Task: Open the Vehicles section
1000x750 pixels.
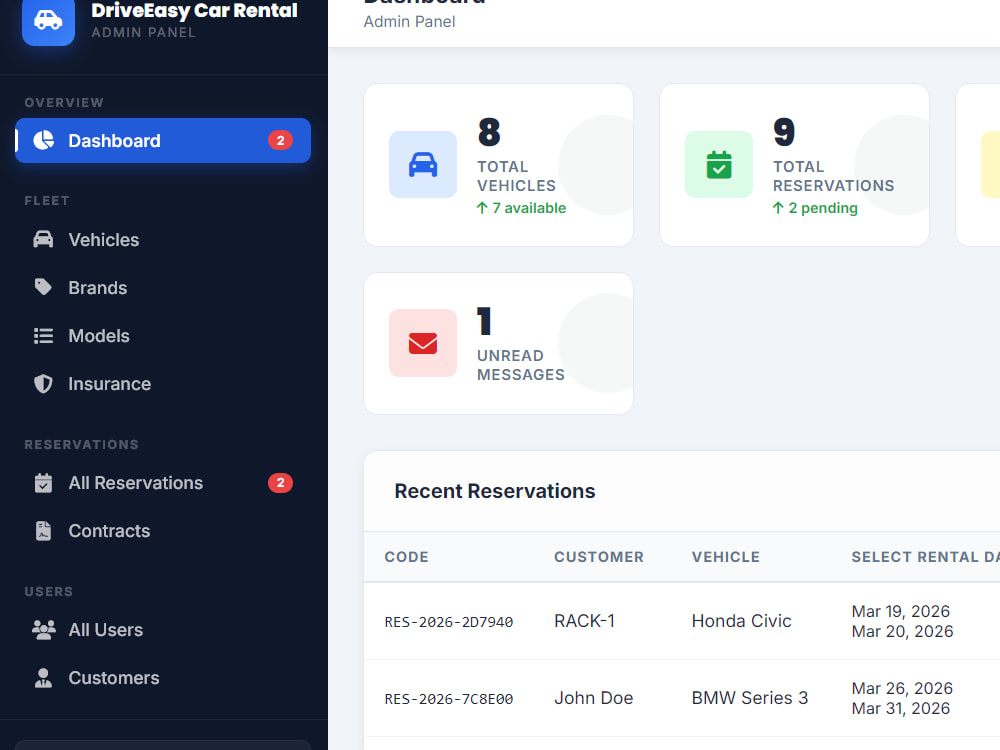Action: coord(163,239)
